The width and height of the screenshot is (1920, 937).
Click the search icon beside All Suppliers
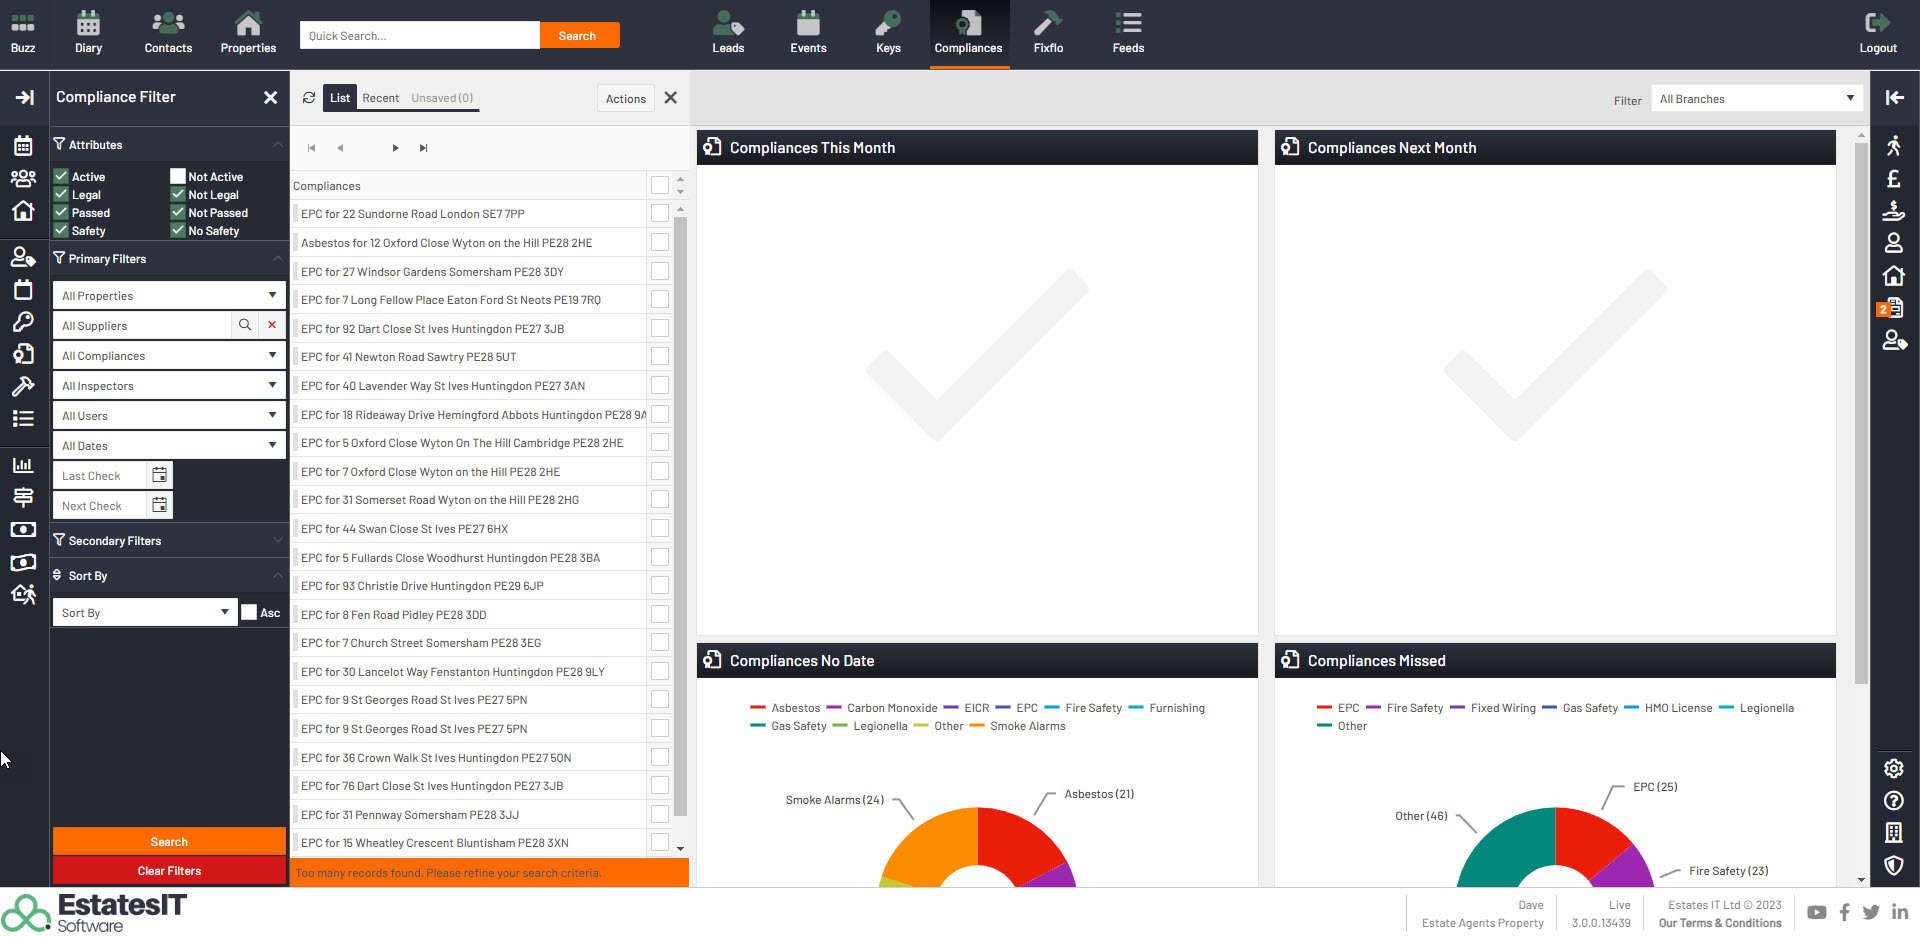tap(245, 325)
